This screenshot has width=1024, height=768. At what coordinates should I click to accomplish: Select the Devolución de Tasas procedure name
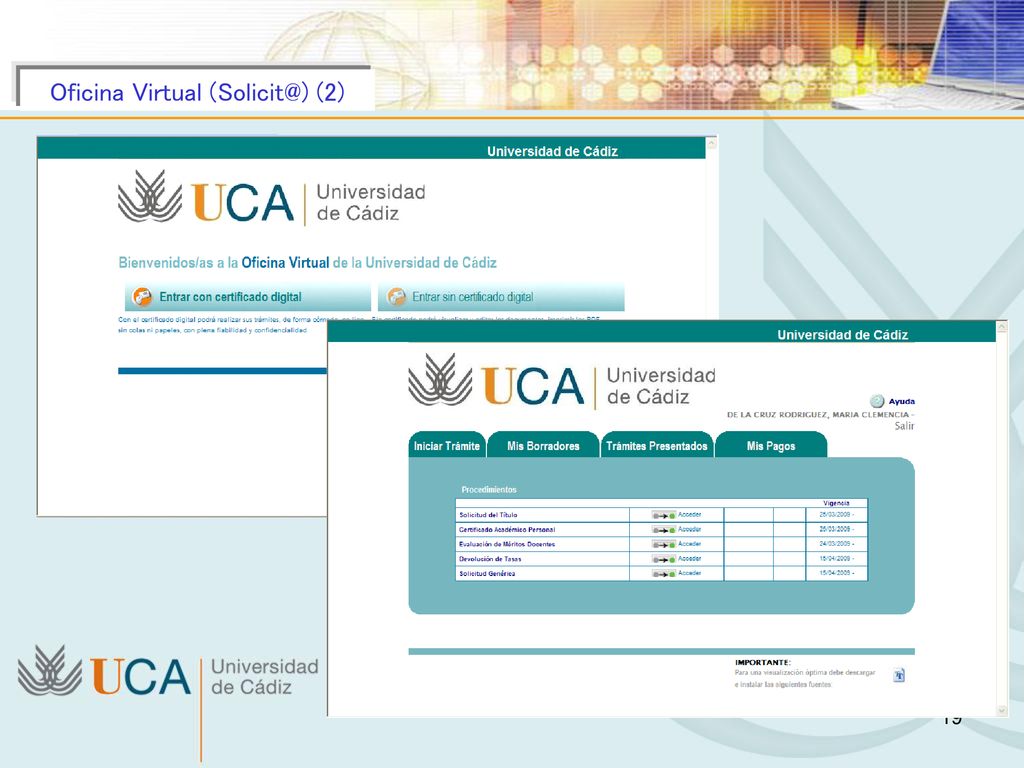point(490,560)
